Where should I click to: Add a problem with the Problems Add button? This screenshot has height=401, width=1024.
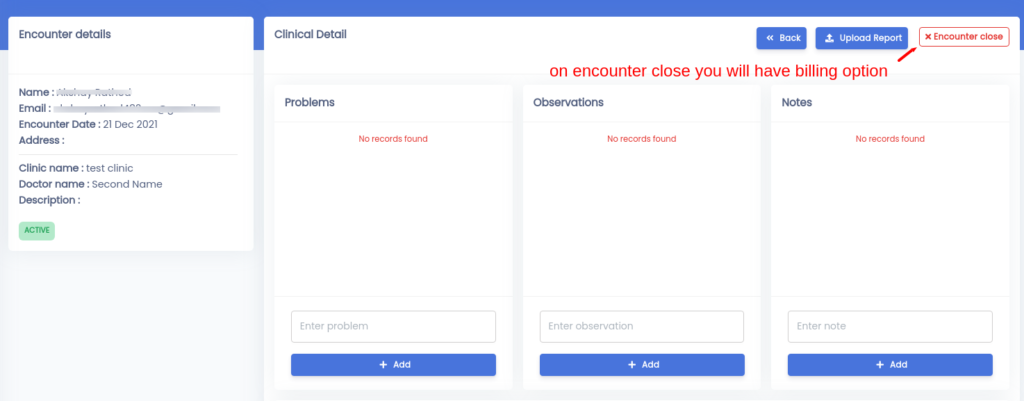pyautogui.click(x=393, y=364)
